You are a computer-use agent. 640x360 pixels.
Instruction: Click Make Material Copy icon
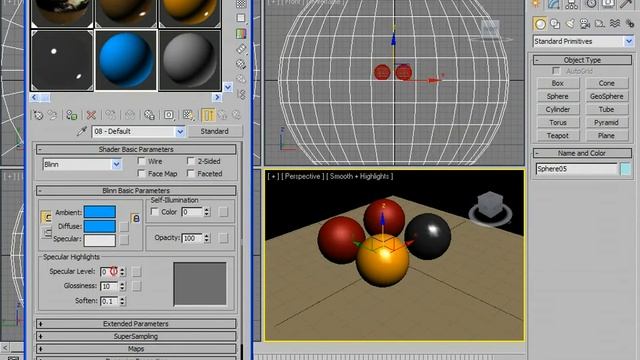pyautogui.click(x=110, y=115)
